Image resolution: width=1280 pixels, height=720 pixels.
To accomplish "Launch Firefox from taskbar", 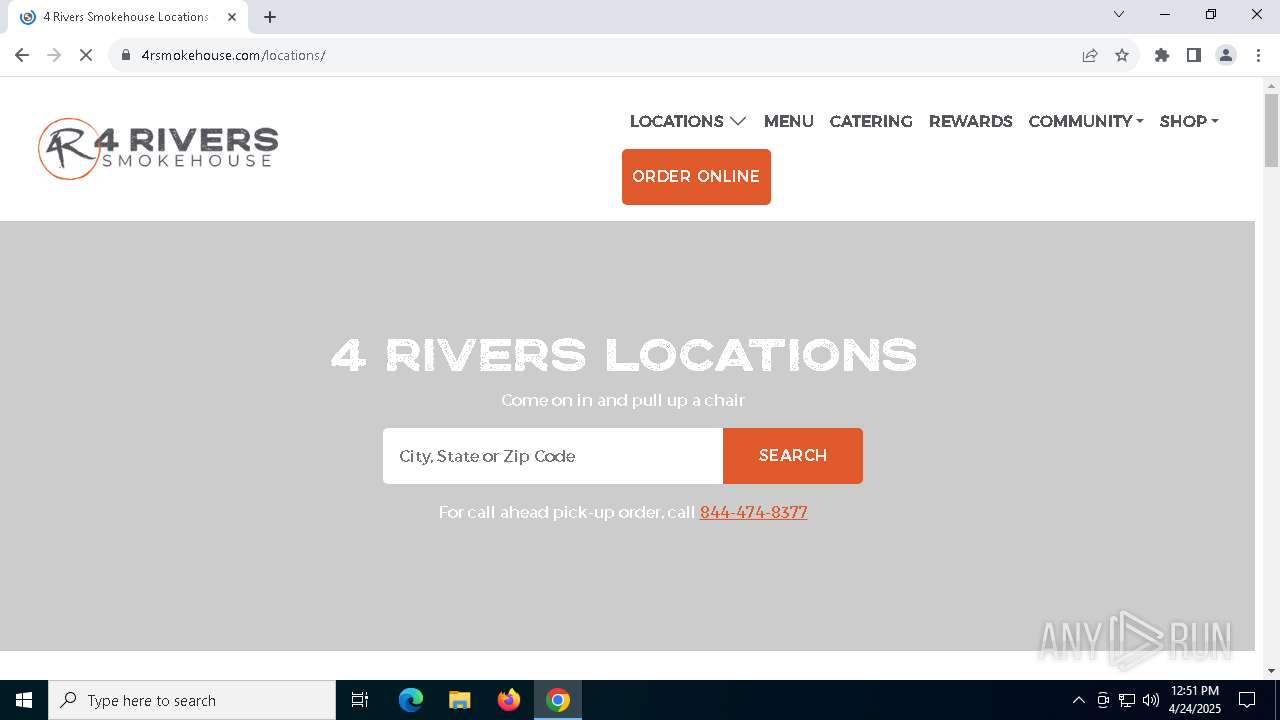I will (x=509, y=700).
